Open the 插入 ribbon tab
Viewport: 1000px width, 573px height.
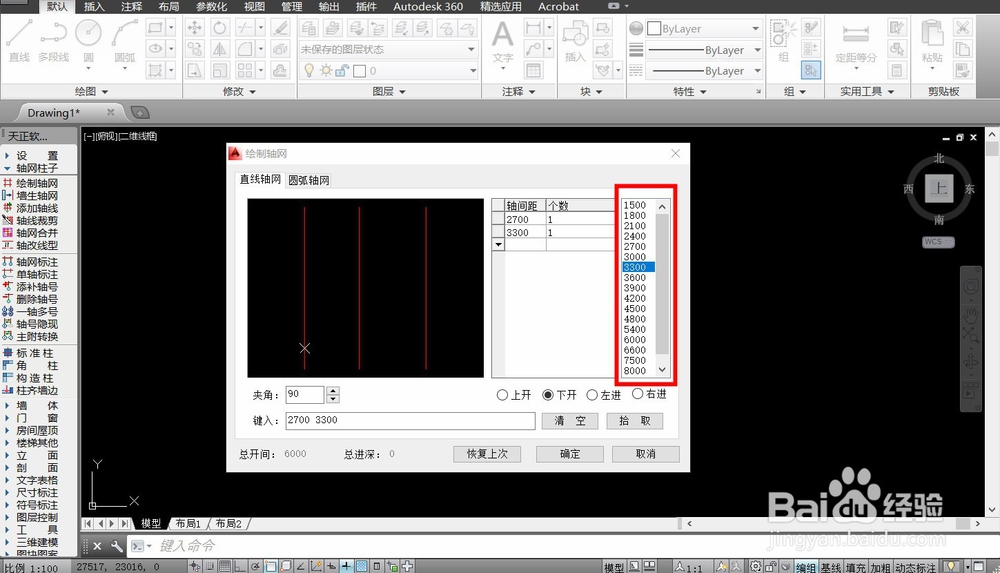click(94, 6)
